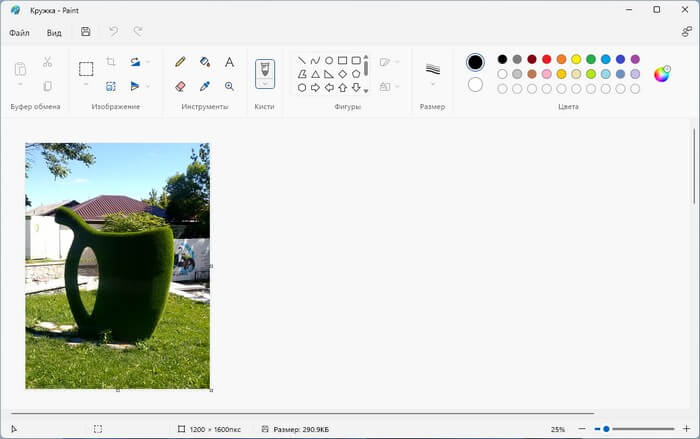The image size is (700, 439).
Task: Click the zoom out minus button
Action: tap(582, 429)
